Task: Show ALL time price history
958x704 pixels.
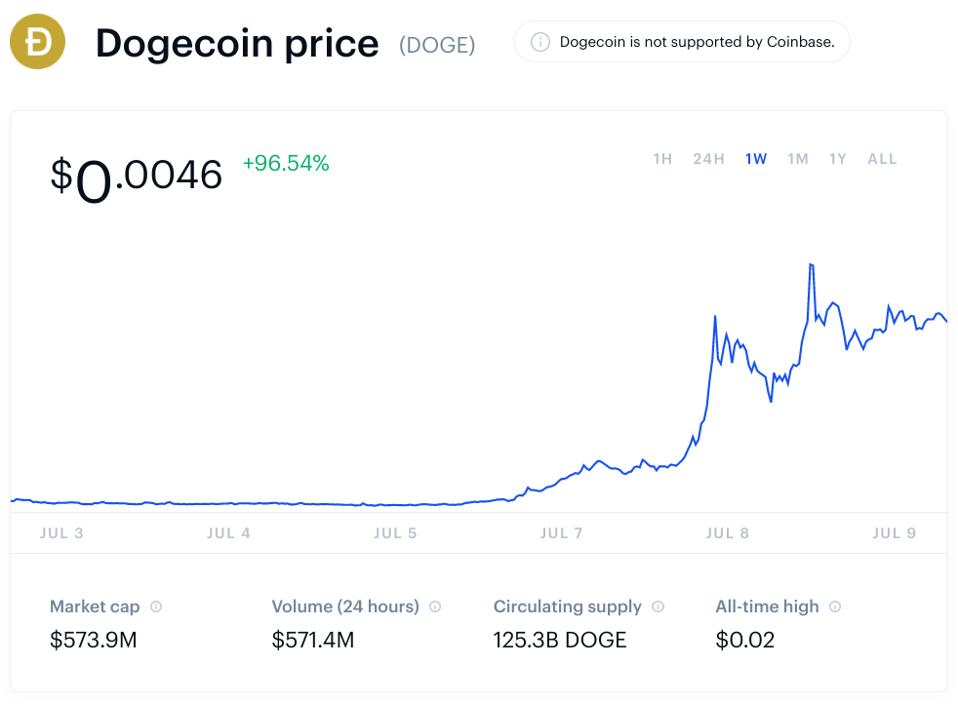Action: pos(882,159)
